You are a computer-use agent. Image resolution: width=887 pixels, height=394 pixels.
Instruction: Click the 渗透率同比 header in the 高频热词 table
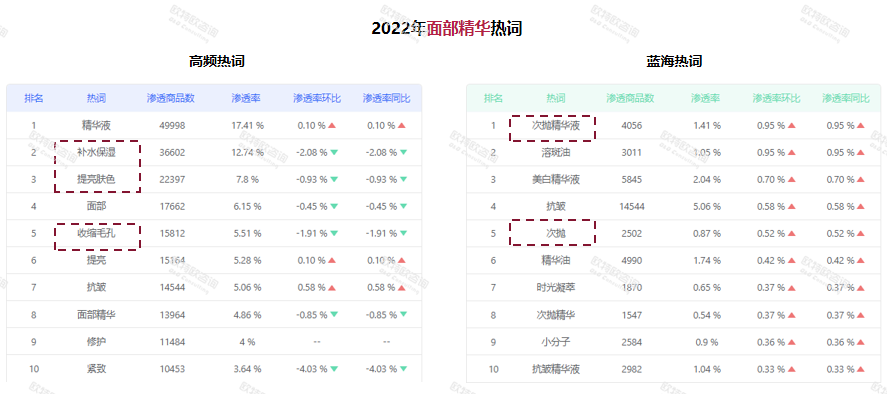(386, 98)
